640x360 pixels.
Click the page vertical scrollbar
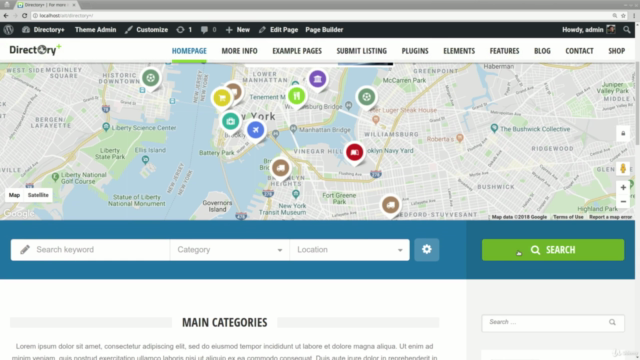pos(637,103)
